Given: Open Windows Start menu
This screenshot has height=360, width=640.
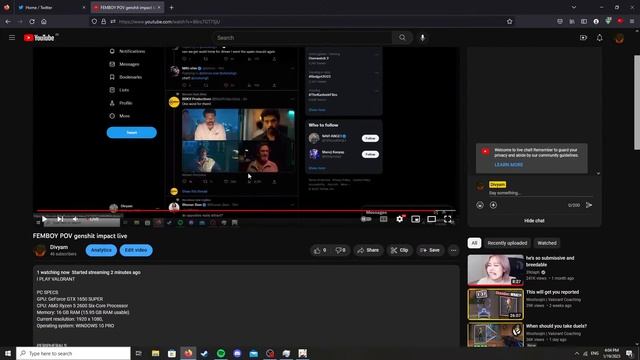Looking at the screenshot, I should click(8, 353).
